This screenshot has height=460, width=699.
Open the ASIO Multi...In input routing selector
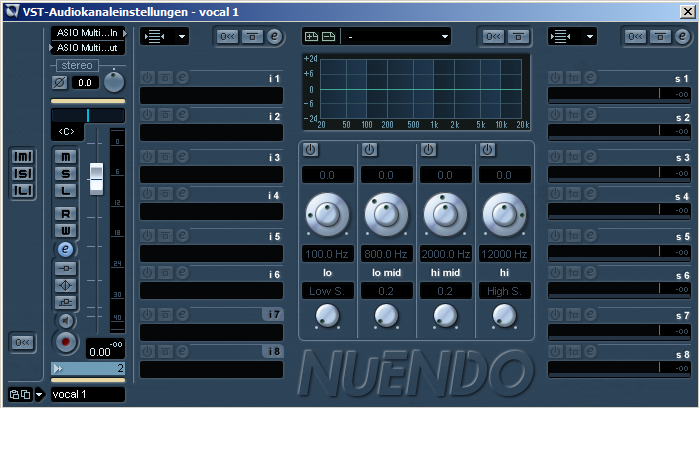coord(88,33)
